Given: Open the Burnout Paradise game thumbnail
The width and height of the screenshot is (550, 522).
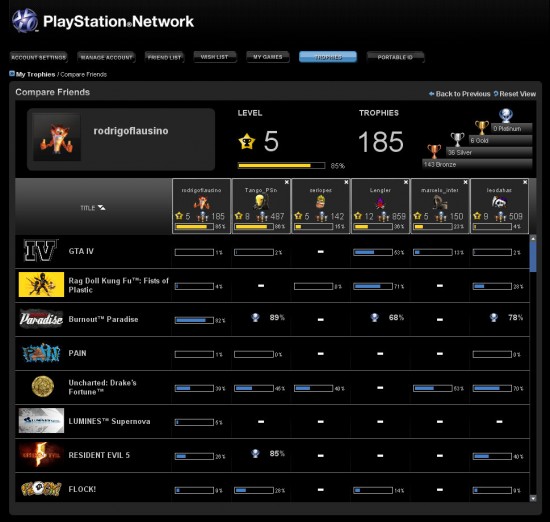Looking at the screenshot, I should 41,319.
